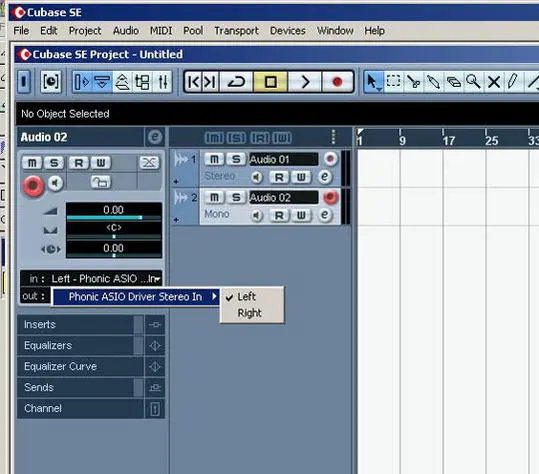
Task: Select the Eraser tool
Action: [453, 82]
